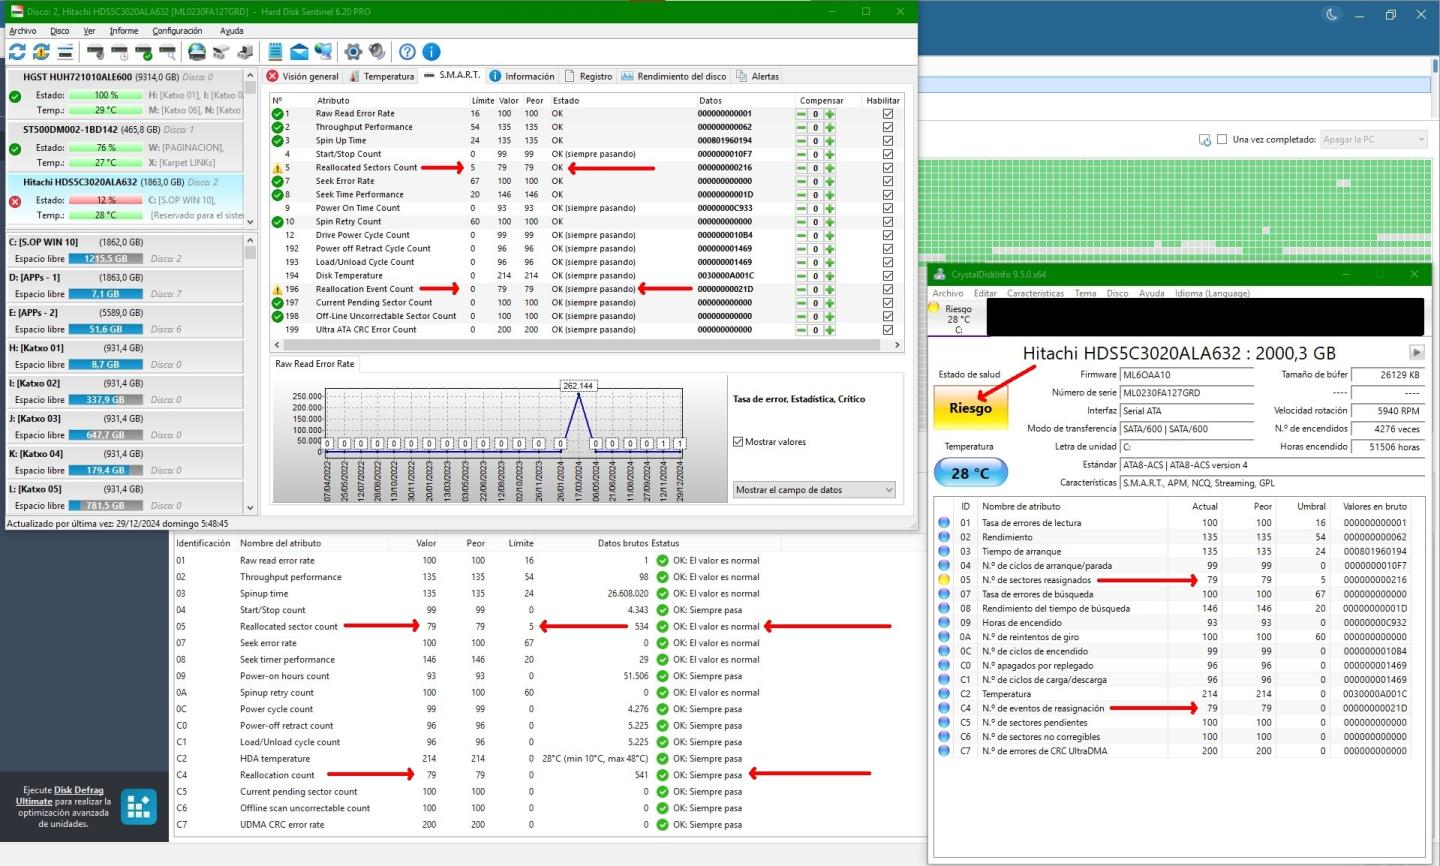This screenshot has width=1440, height=866.
Task: Click the 'Número de serie' field
Action: [x=1186, y=393]
